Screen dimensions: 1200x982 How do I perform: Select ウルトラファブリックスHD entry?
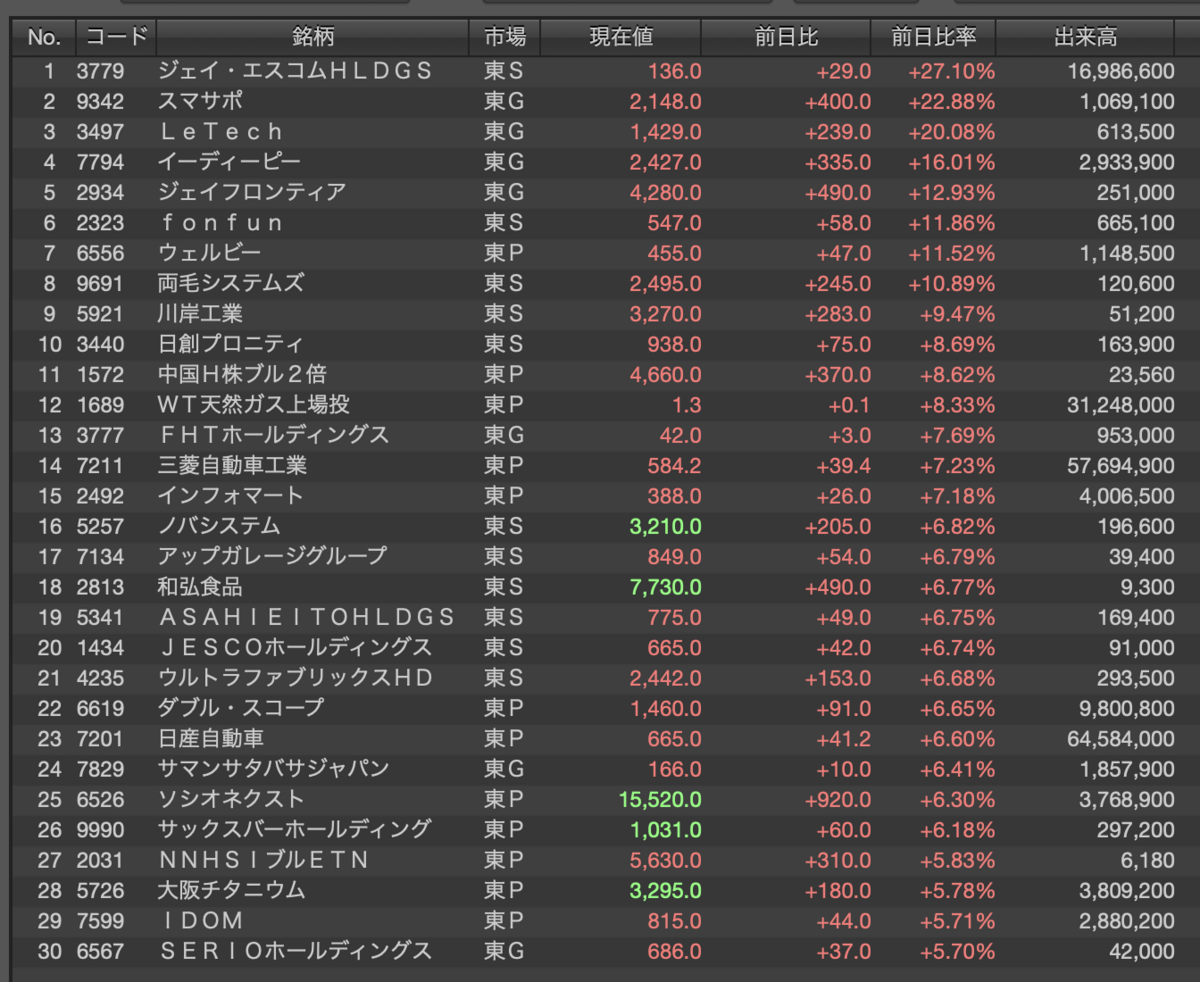(x=295, y=677)
